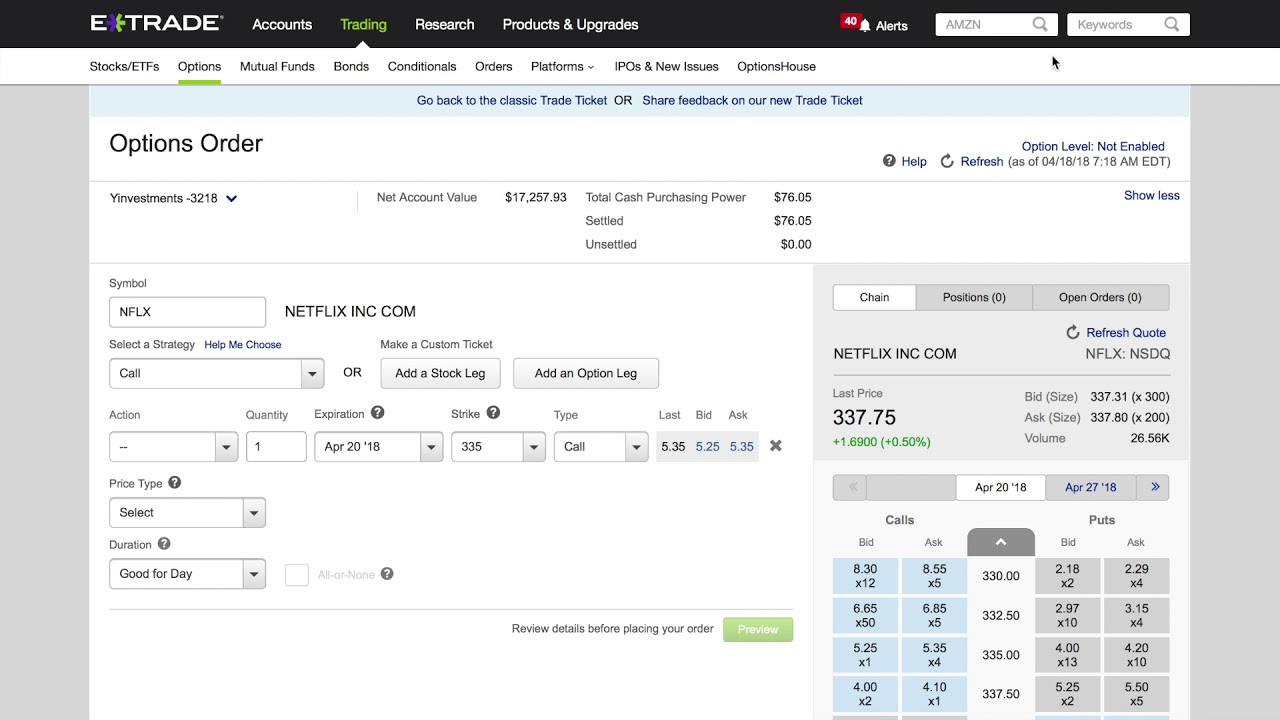Switch to Open Orders (0) tab
Viewport: 1280px width, 720px height.
(x=1100, y=297)
